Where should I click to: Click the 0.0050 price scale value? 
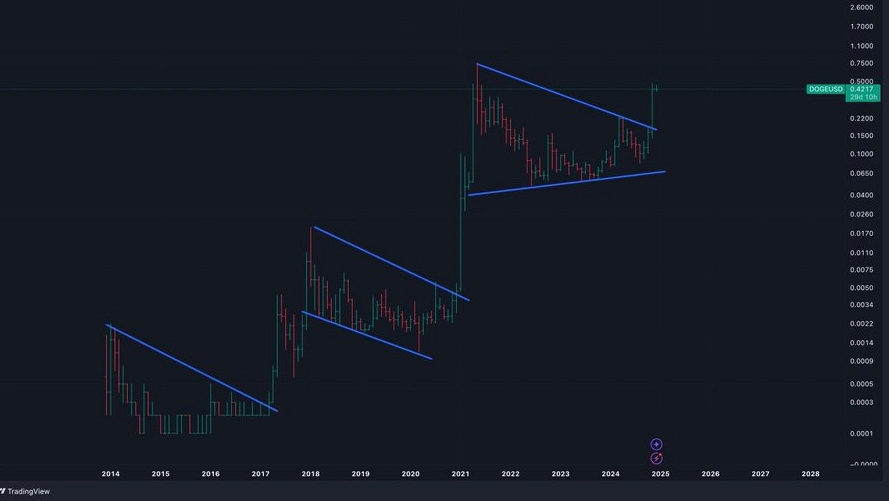[862, 288]
